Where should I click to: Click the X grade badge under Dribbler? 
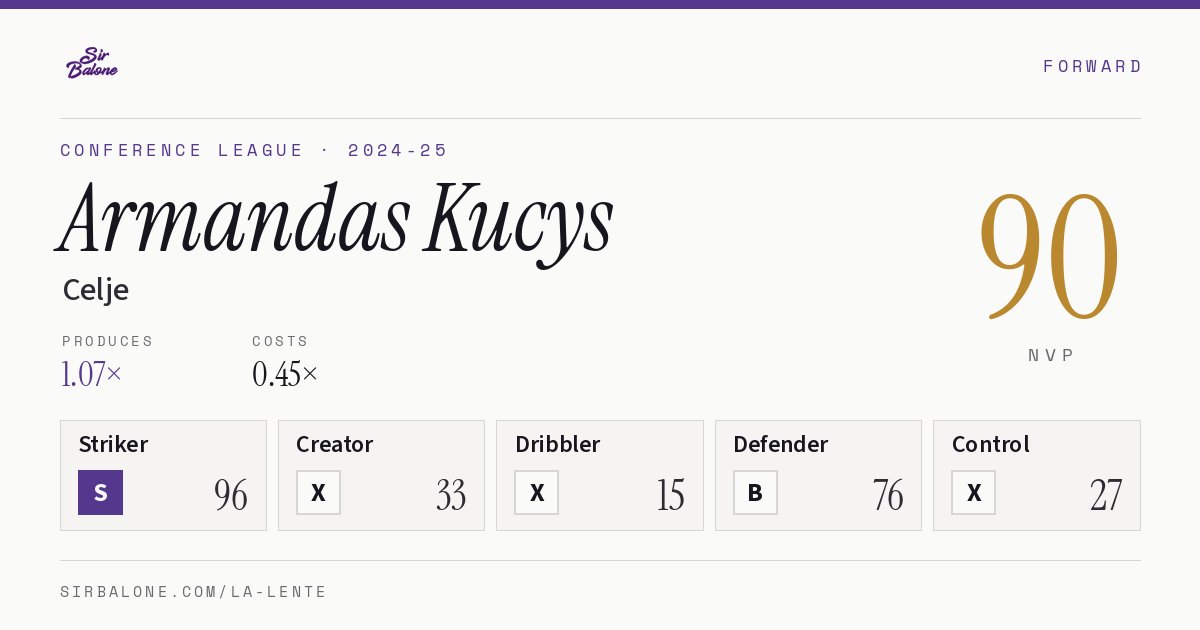click(x=537, y=492)
